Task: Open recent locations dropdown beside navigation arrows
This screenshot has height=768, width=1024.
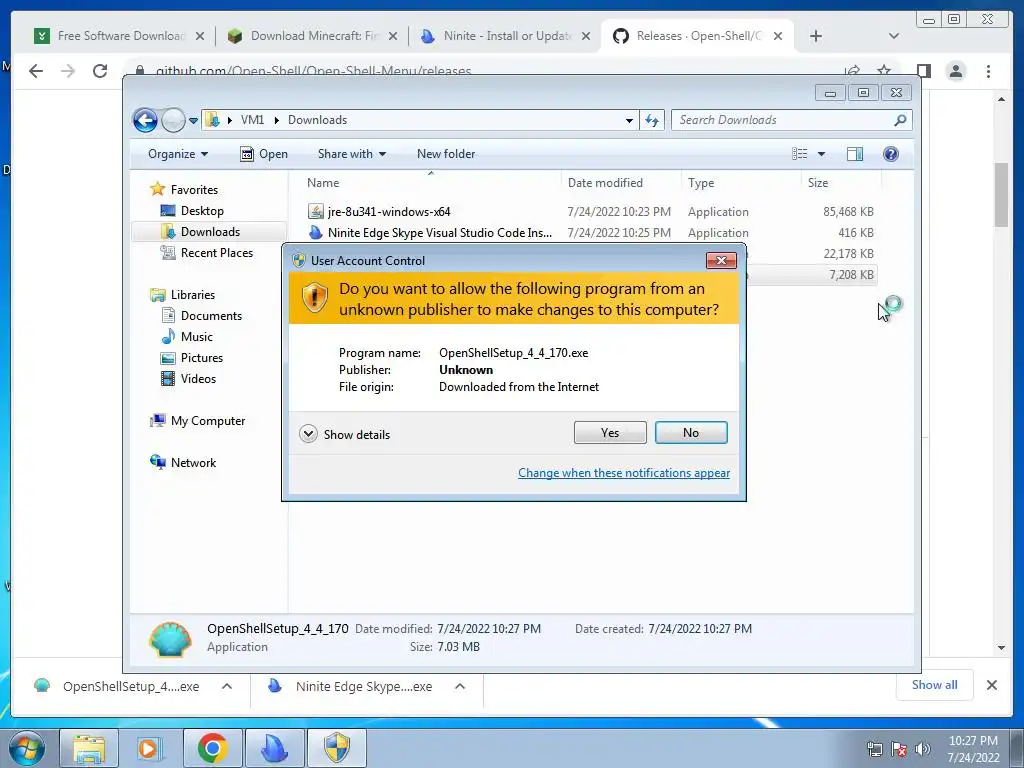Action: point(193,121)
